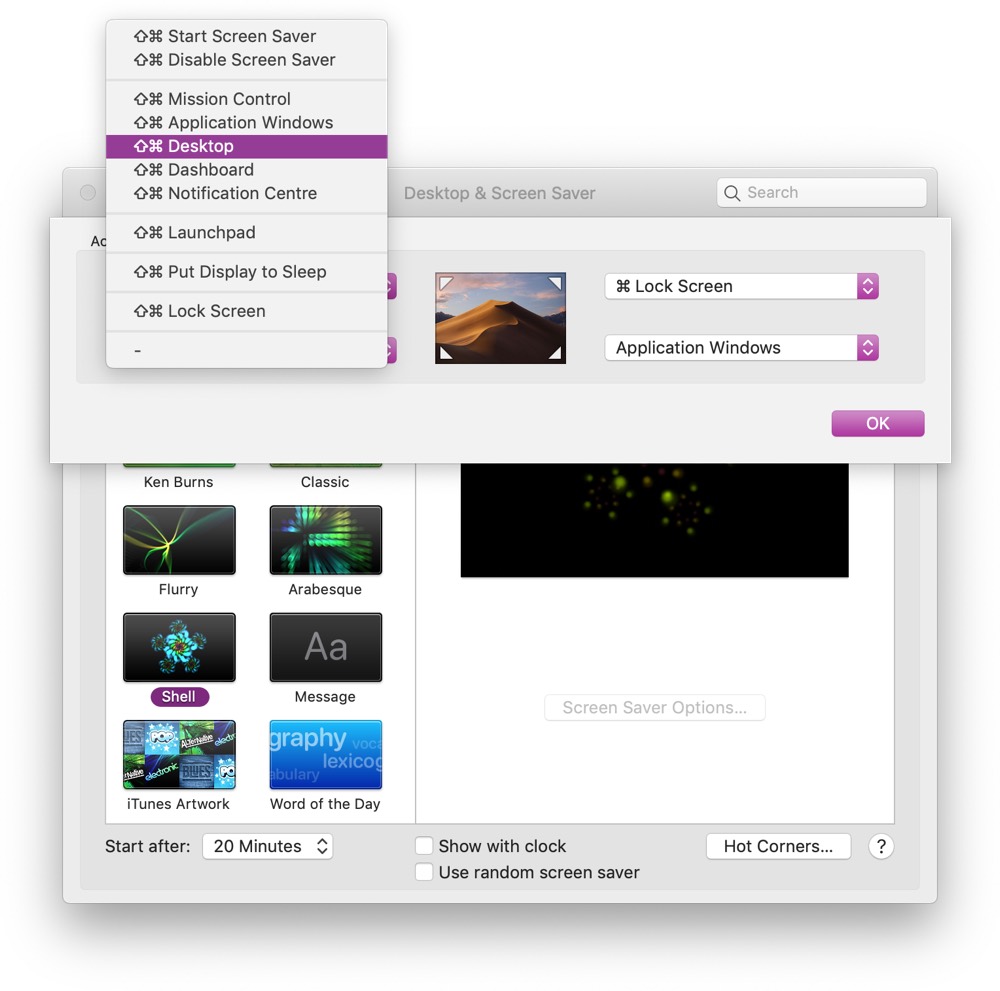Select the dash (no action) menu entry

(246, 350)
